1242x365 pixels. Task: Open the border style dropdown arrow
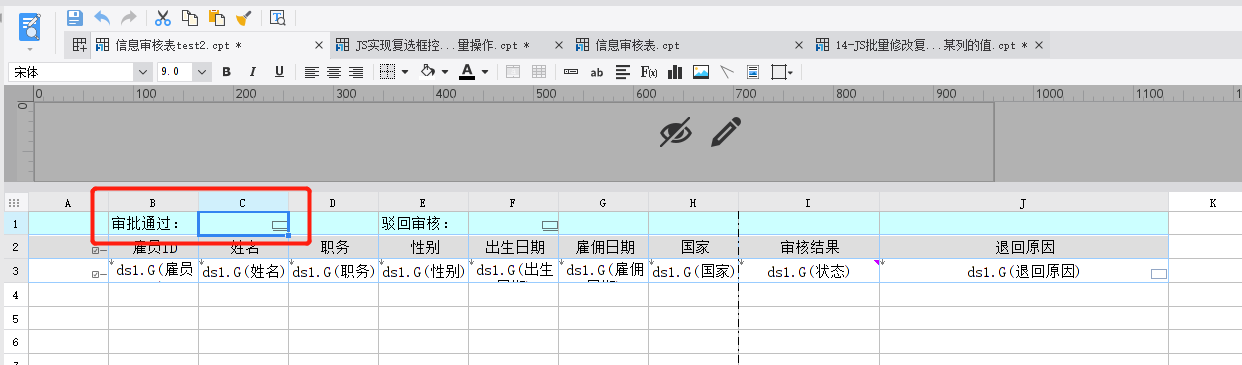[x=405, y=72]
